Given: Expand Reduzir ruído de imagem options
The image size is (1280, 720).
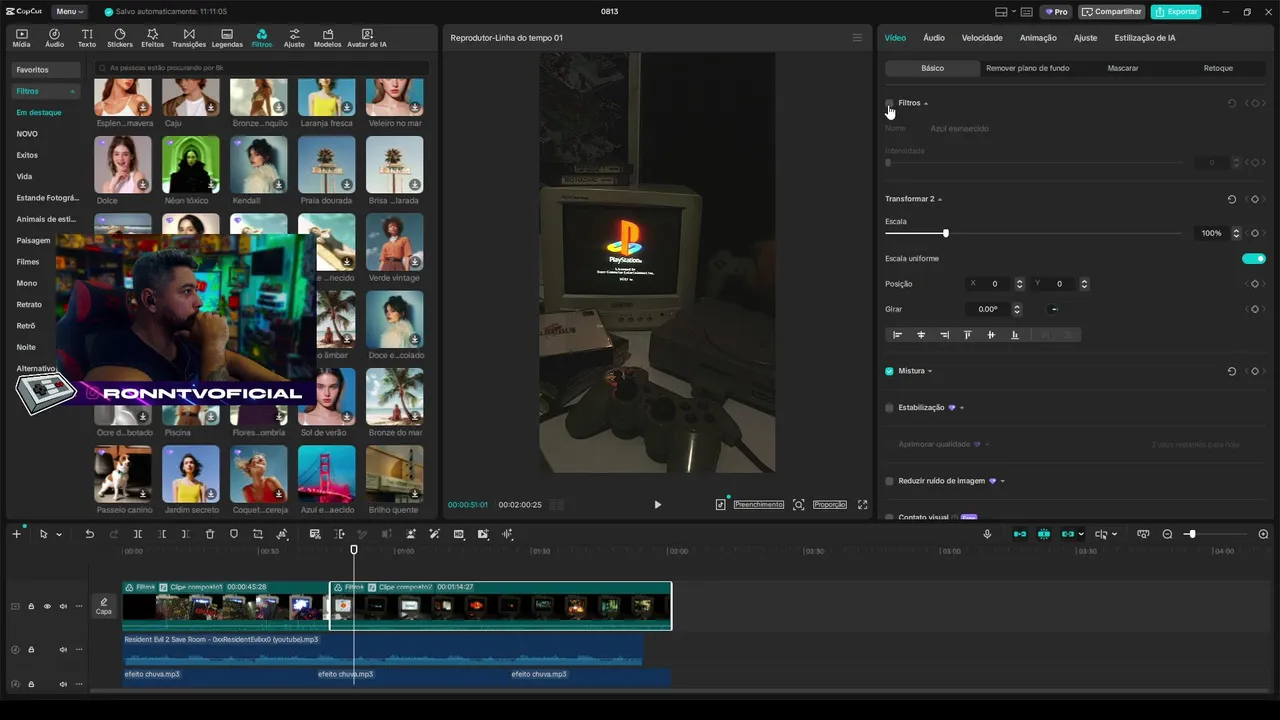Looking at the screenshot, I should pos(1003,481).
